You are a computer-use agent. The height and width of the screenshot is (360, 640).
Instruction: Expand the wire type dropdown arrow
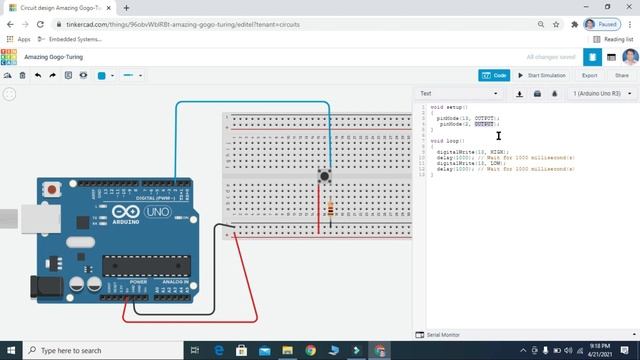[x=140, y=76]
